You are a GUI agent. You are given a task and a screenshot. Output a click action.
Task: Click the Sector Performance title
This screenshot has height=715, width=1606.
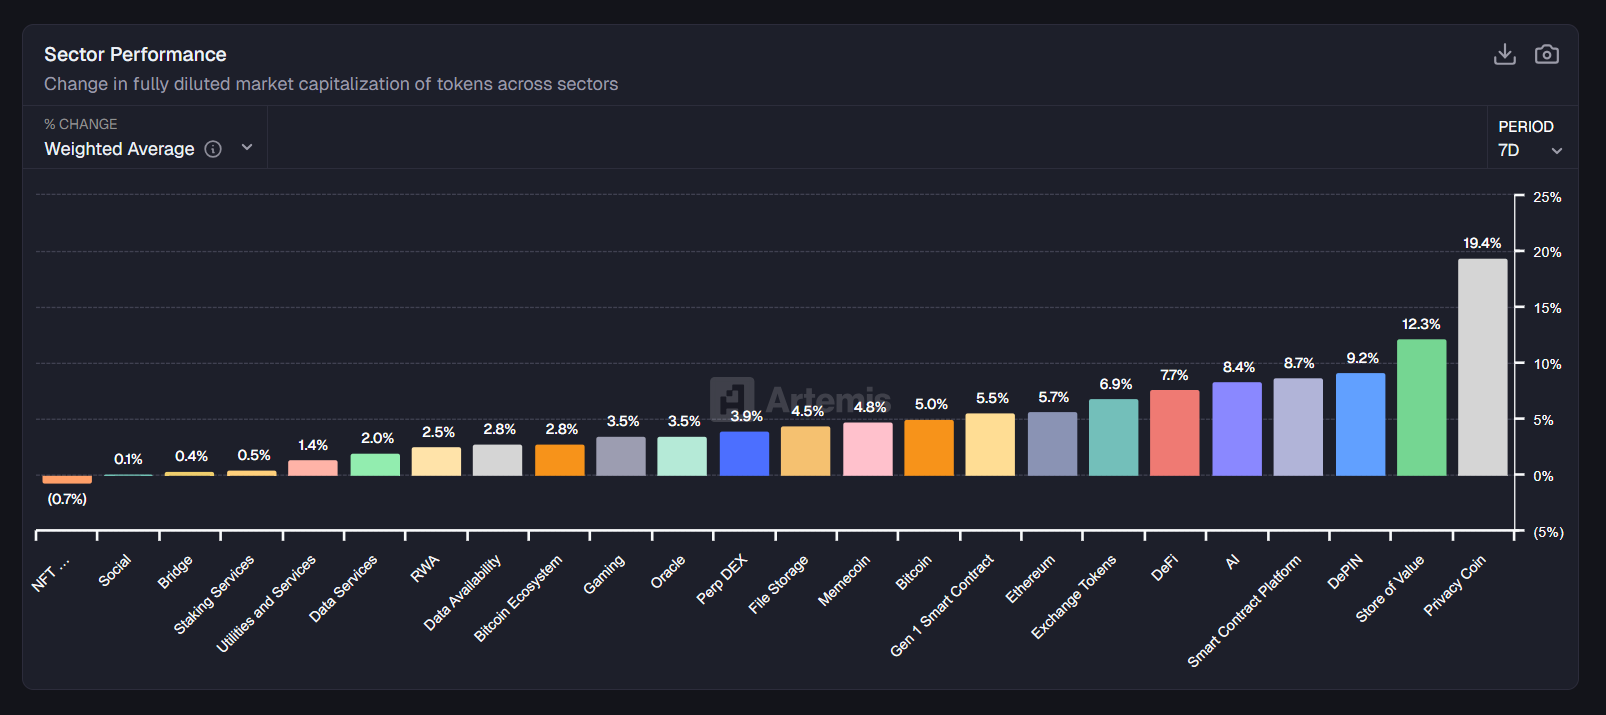135,54
